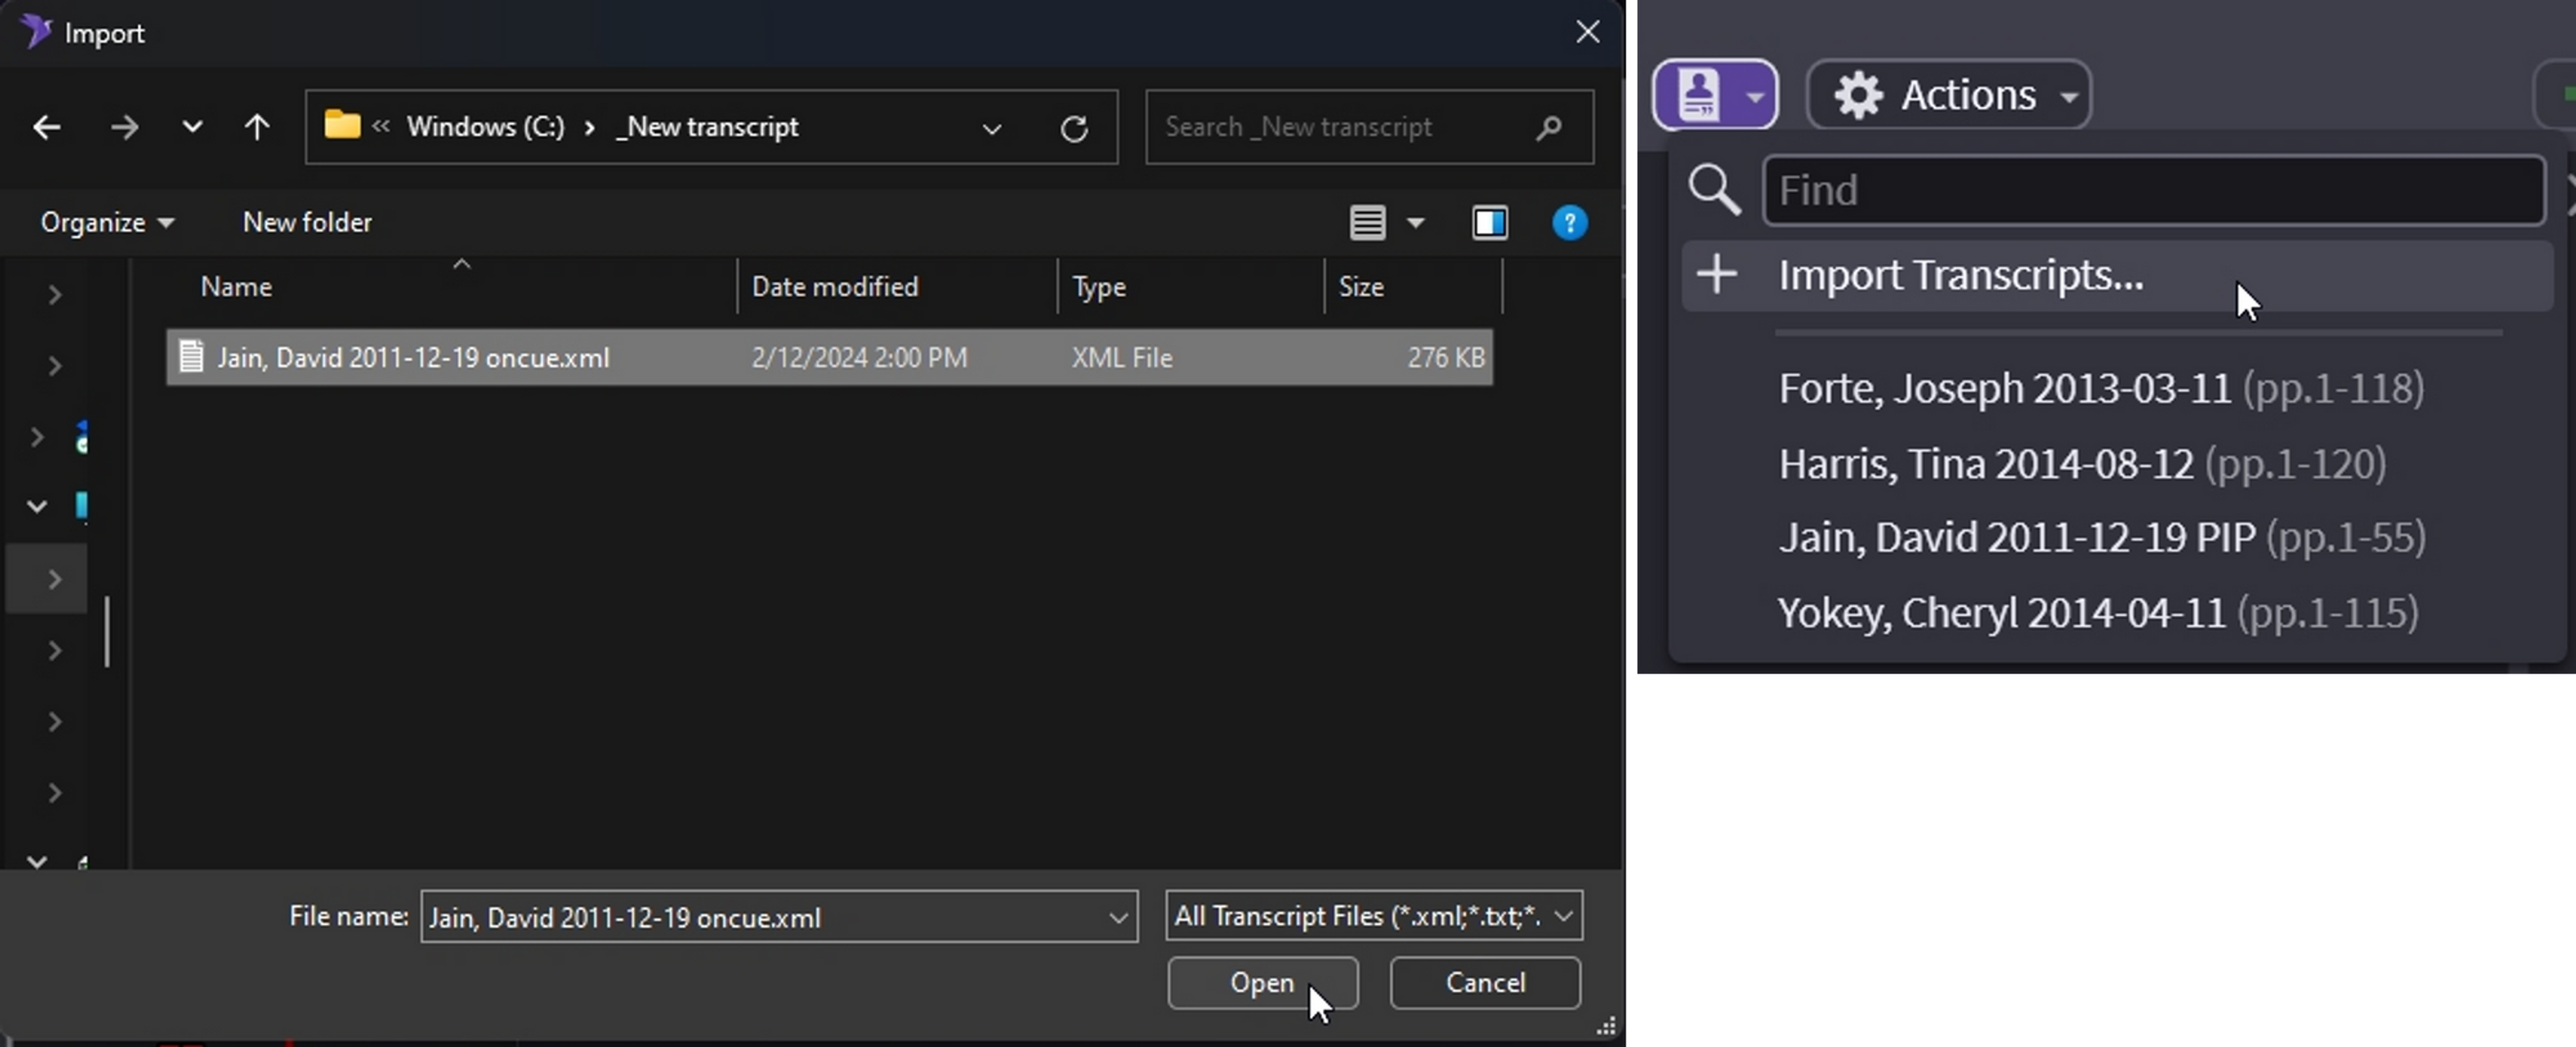The height and width of the screenshot is (1047, 2576).
Task: Click the purple deponent transcript icon
Action: 1699,95
